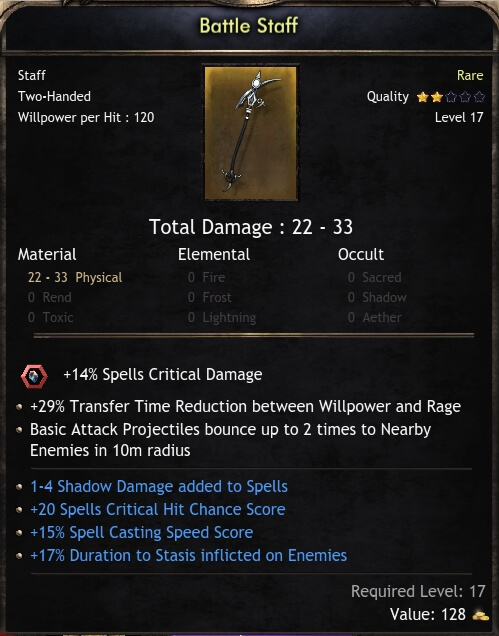Click the +15% Spell Casting Speed Score line
Image resolution: width=499 pixels, height=636 pixels.
tap(142, 533)
